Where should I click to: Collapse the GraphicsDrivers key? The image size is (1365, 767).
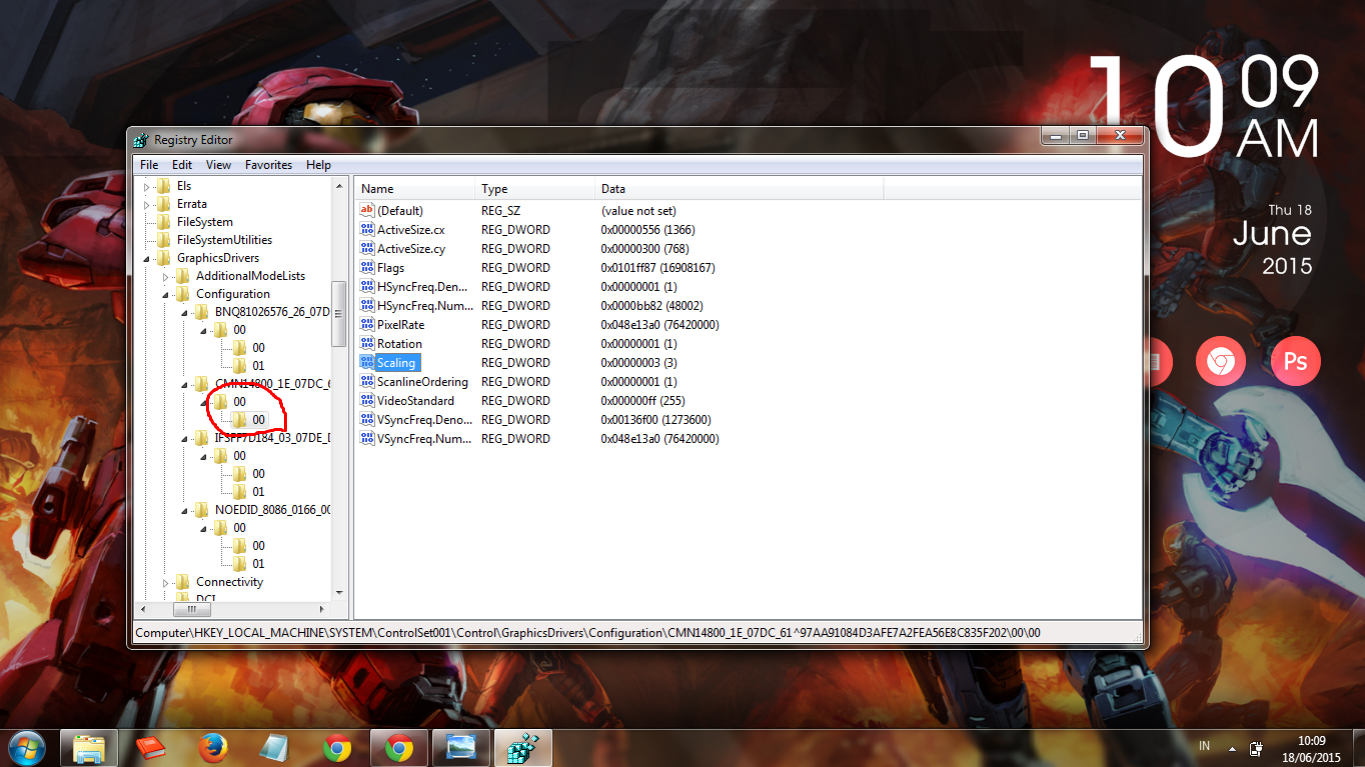point(146,259)
